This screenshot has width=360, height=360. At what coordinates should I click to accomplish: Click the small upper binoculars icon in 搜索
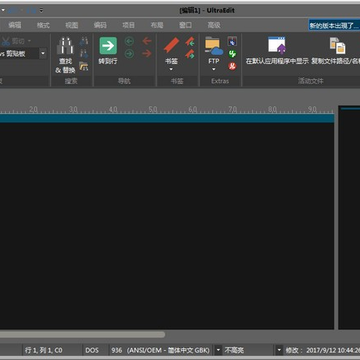84,41
